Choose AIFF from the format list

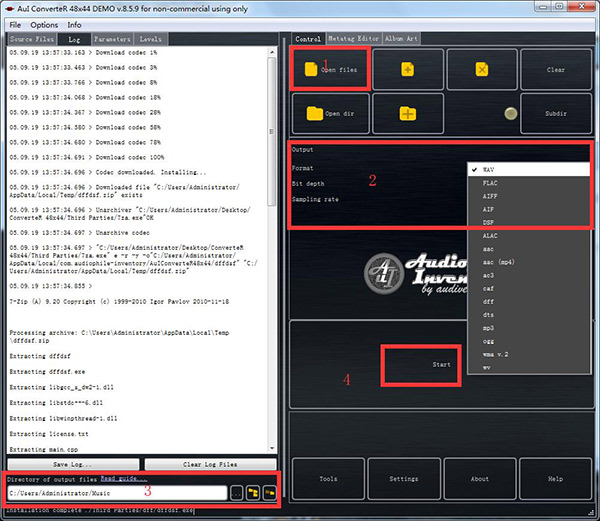coord(528,196)
